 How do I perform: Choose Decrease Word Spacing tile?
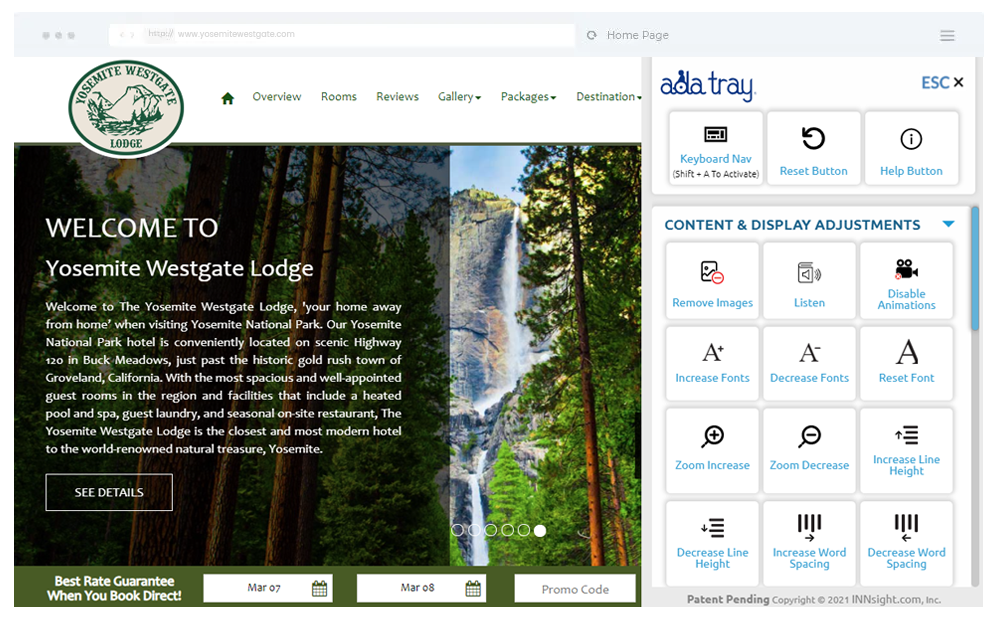[906, 543]
